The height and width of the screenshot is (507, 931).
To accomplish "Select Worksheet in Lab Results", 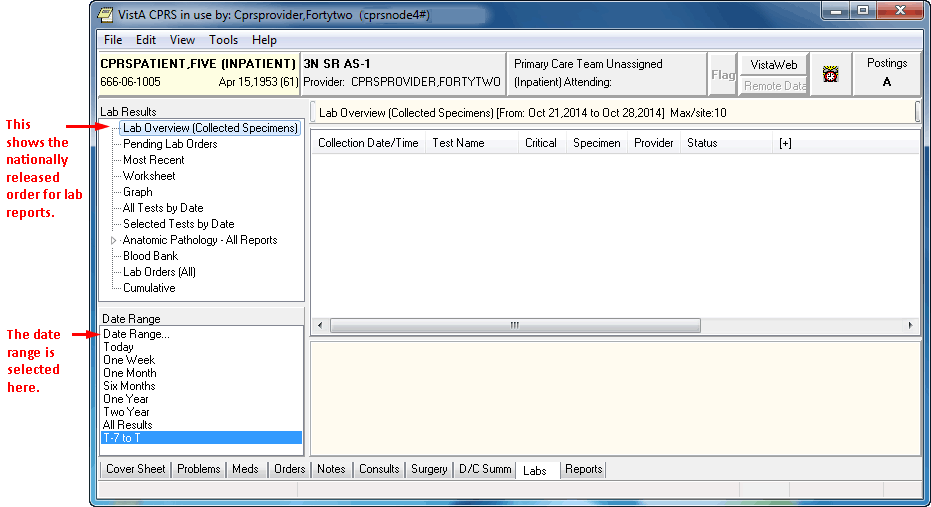I will [149, 176].
